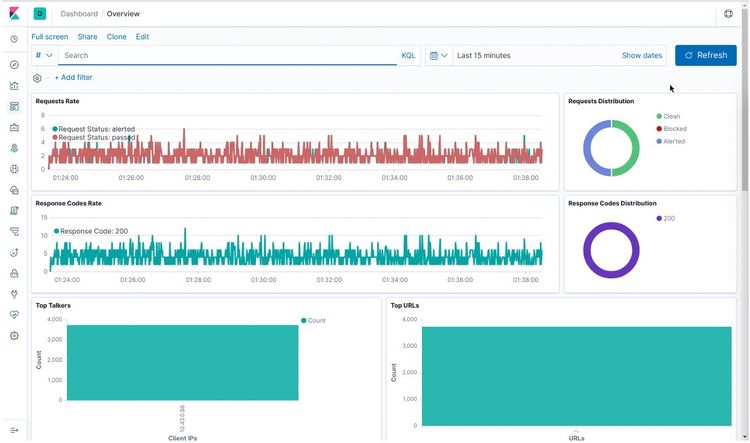Open the Visualize app icon in sidebar

pyautogui.click(x=14, y=86)
